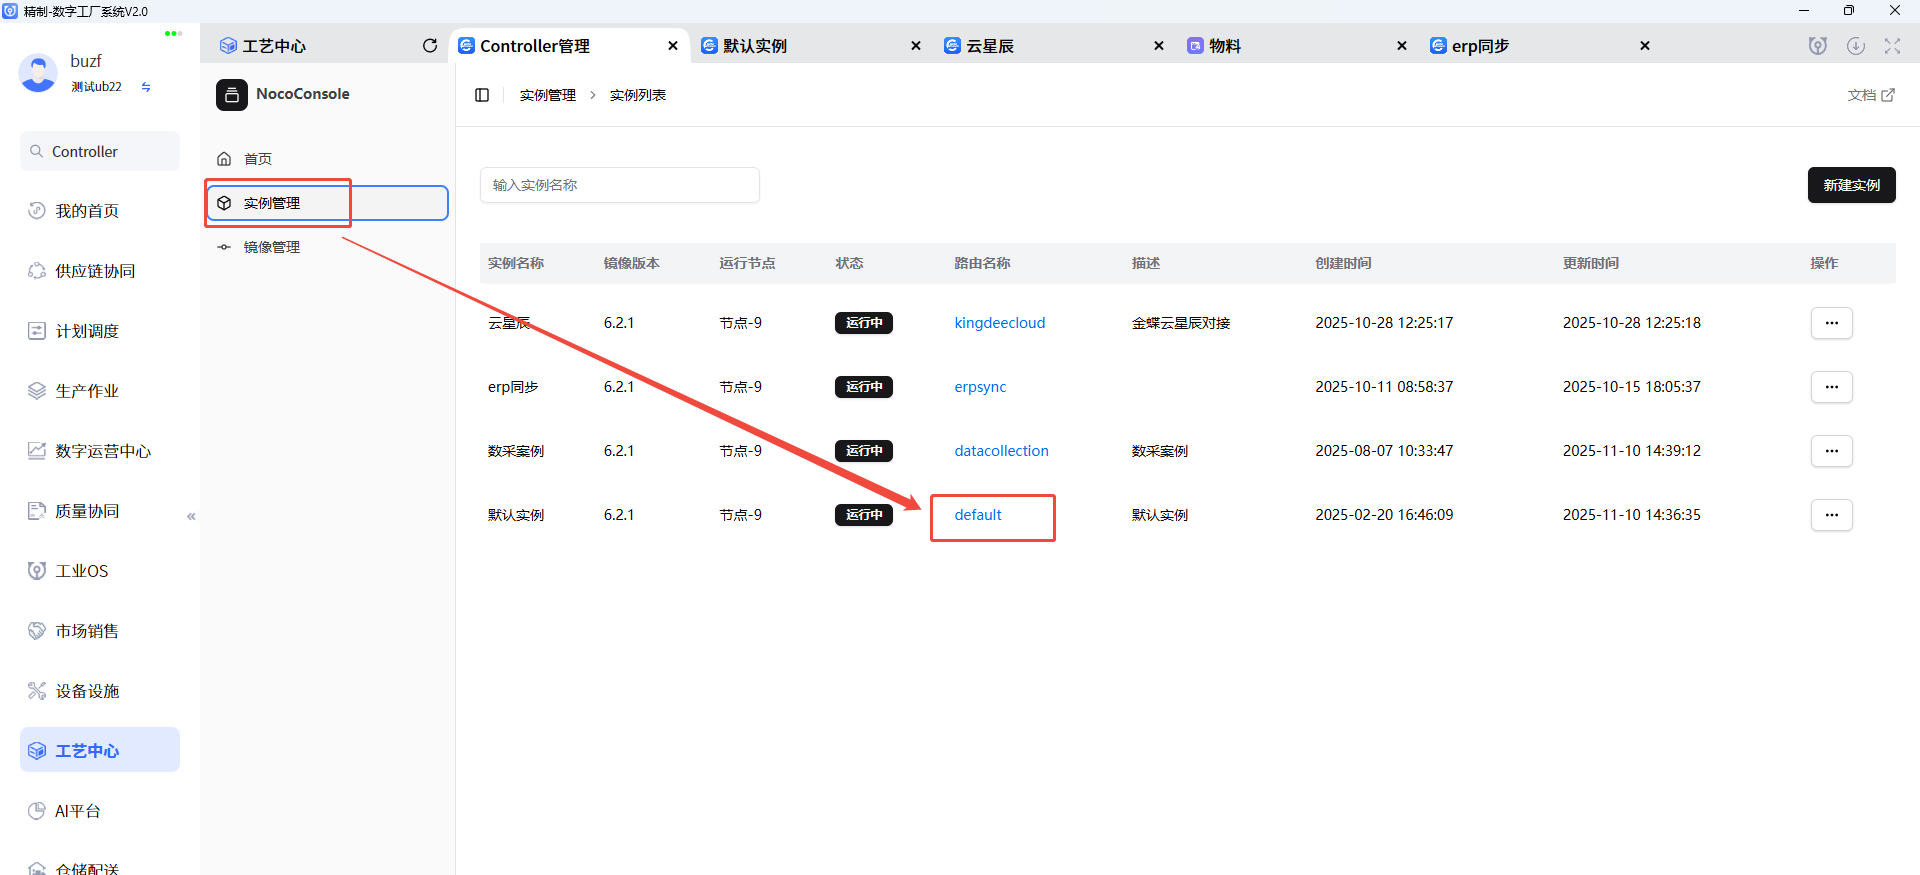Close the 云星辰 tab
Viewport: 1920px width, 875px height.
(x=1159, y=46)
